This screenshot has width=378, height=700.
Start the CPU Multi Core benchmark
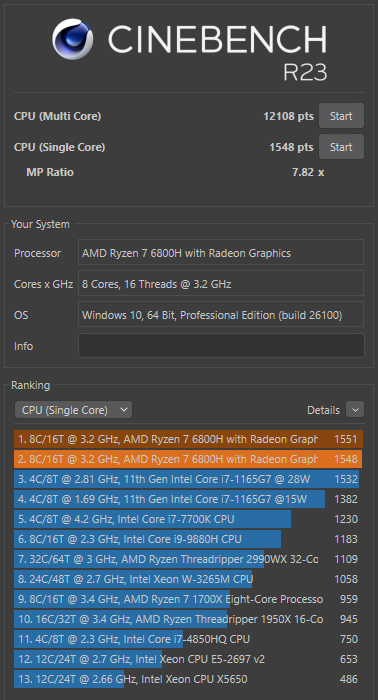pos(341,116)
